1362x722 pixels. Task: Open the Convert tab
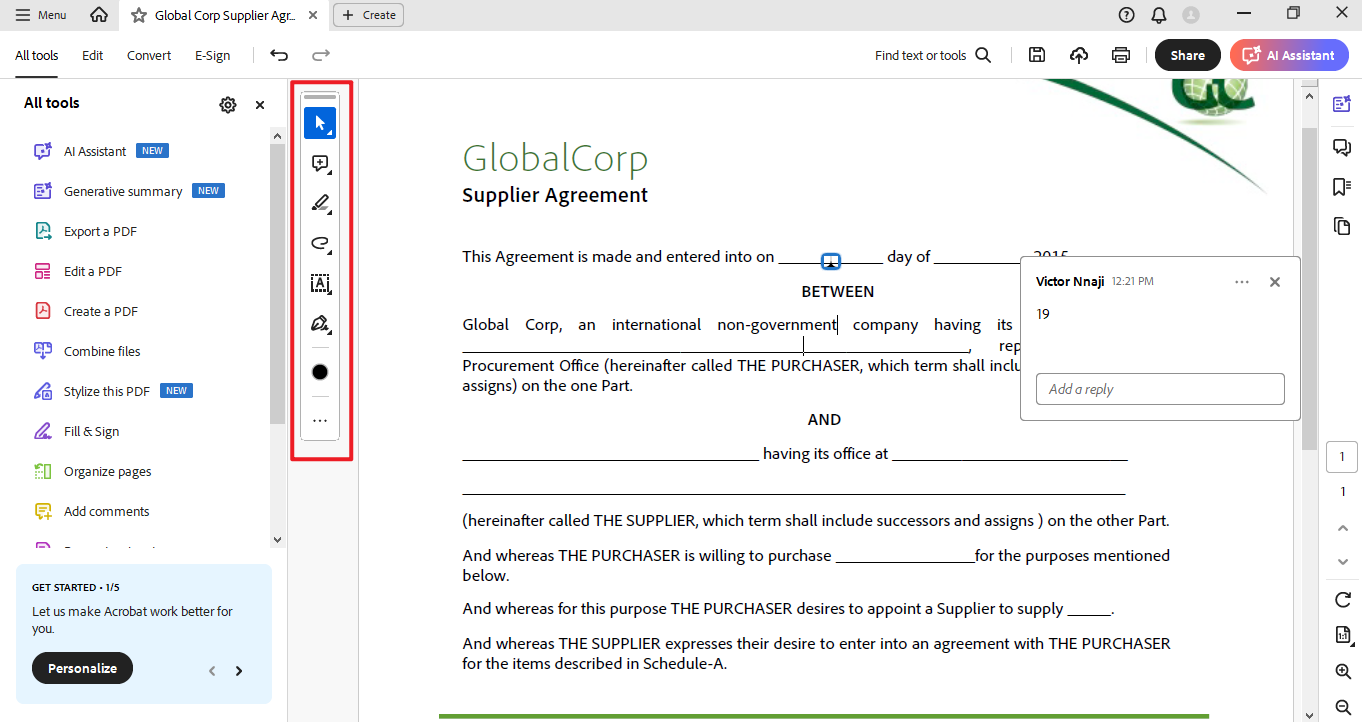149,56
